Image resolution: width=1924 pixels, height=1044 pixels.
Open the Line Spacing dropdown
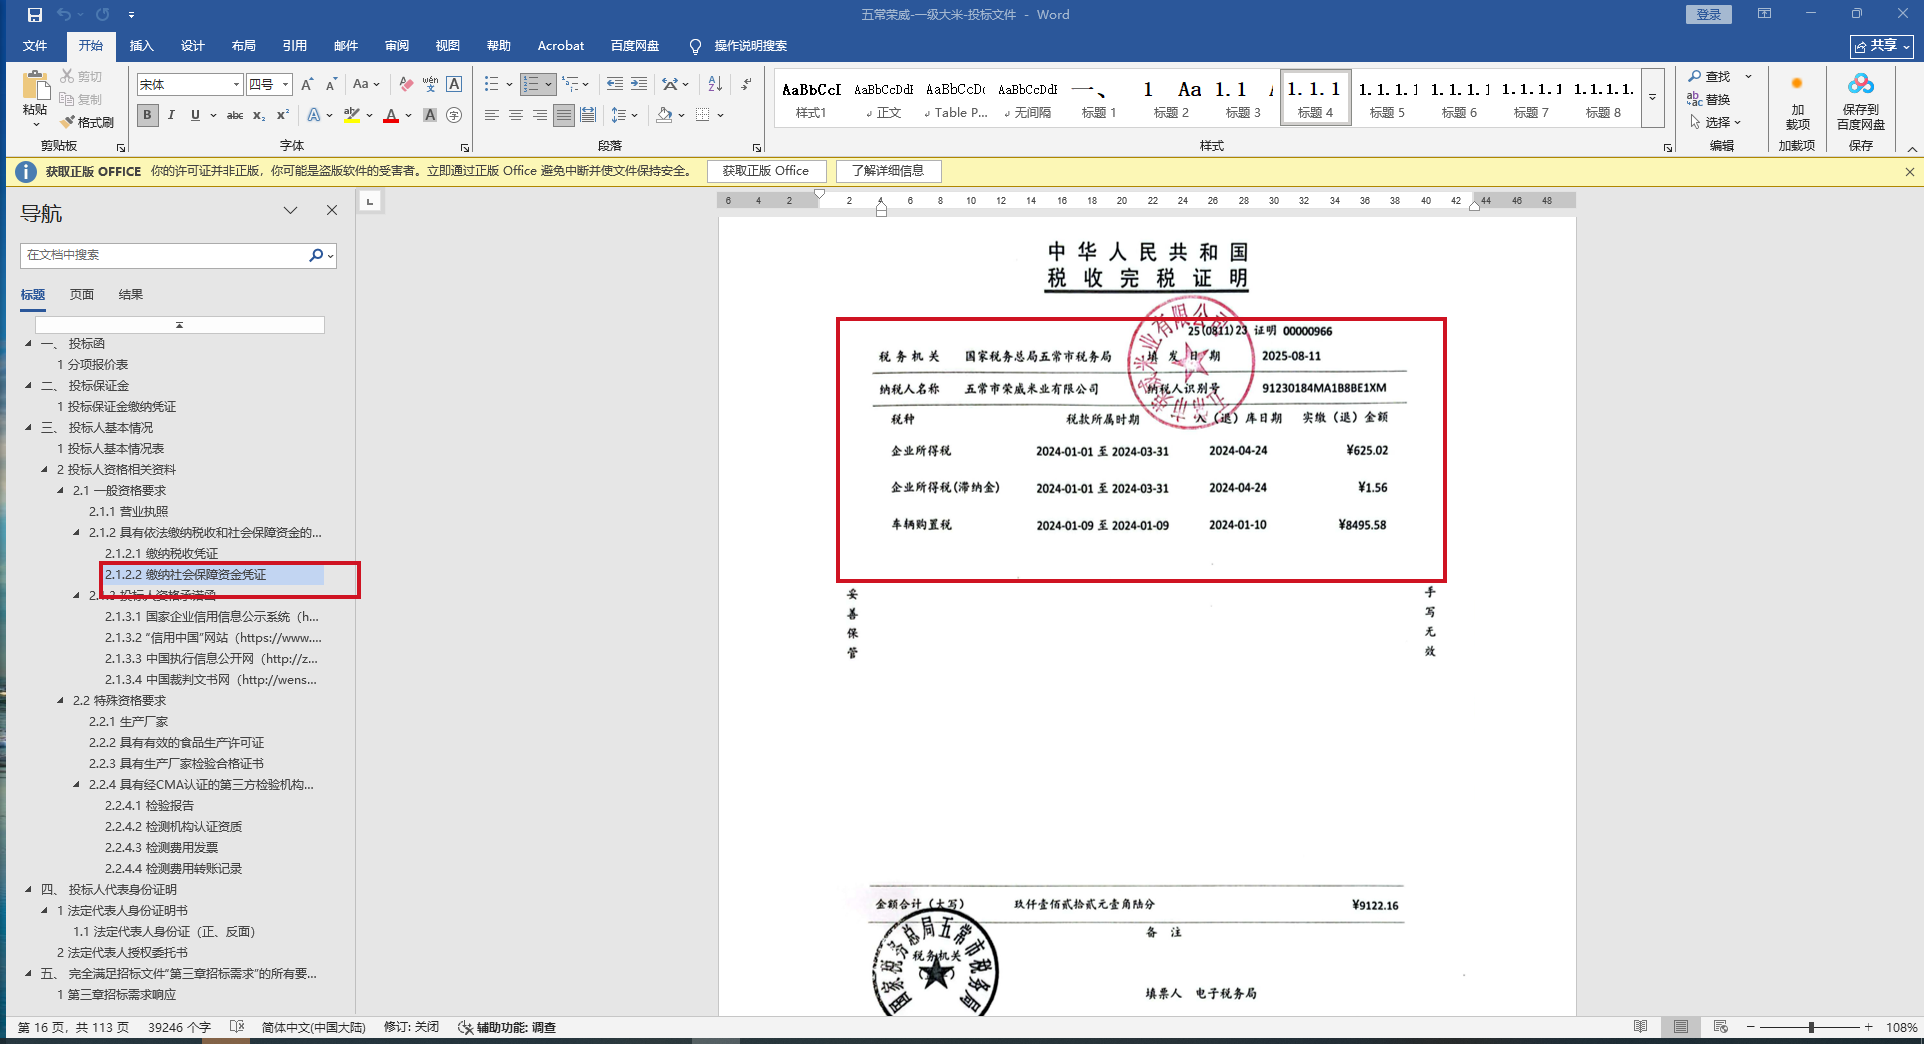click(624, 115)
